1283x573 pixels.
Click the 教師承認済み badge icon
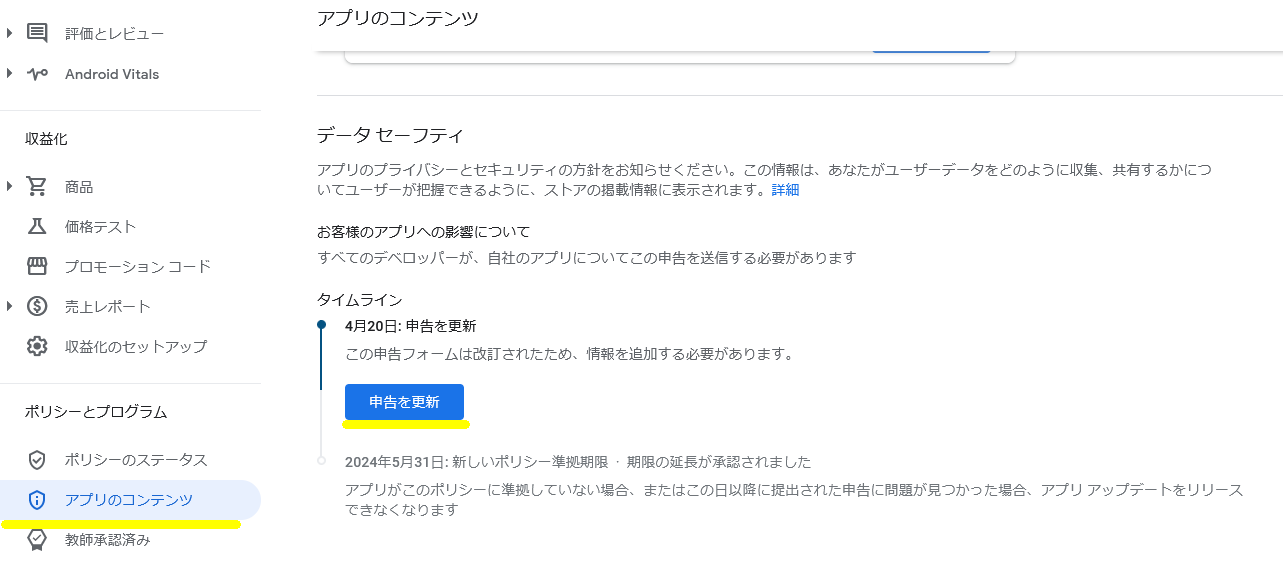coord(37,540)
